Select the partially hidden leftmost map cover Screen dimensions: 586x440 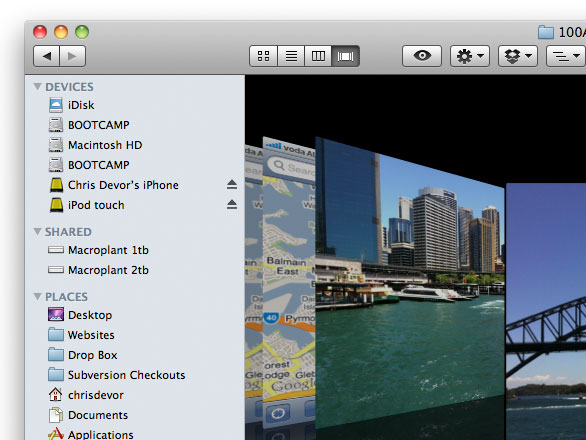[254, 284]
